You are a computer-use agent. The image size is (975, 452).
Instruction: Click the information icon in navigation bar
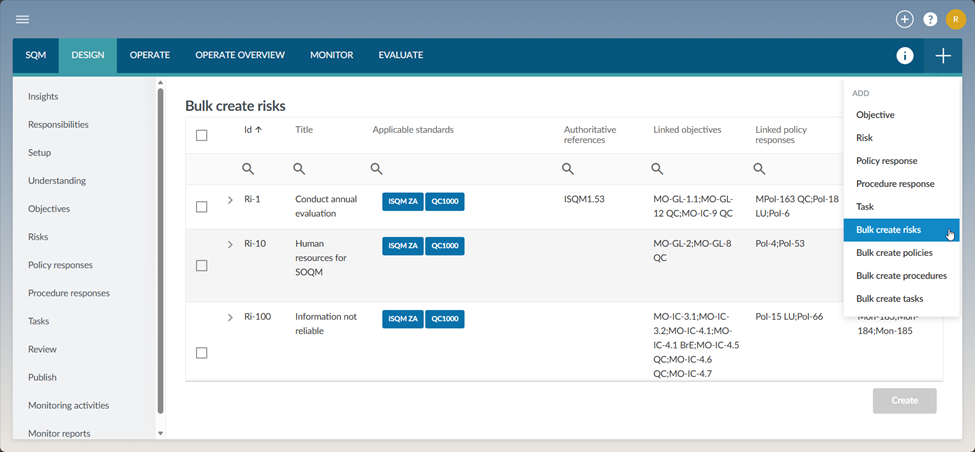click(x=905, y=56)
